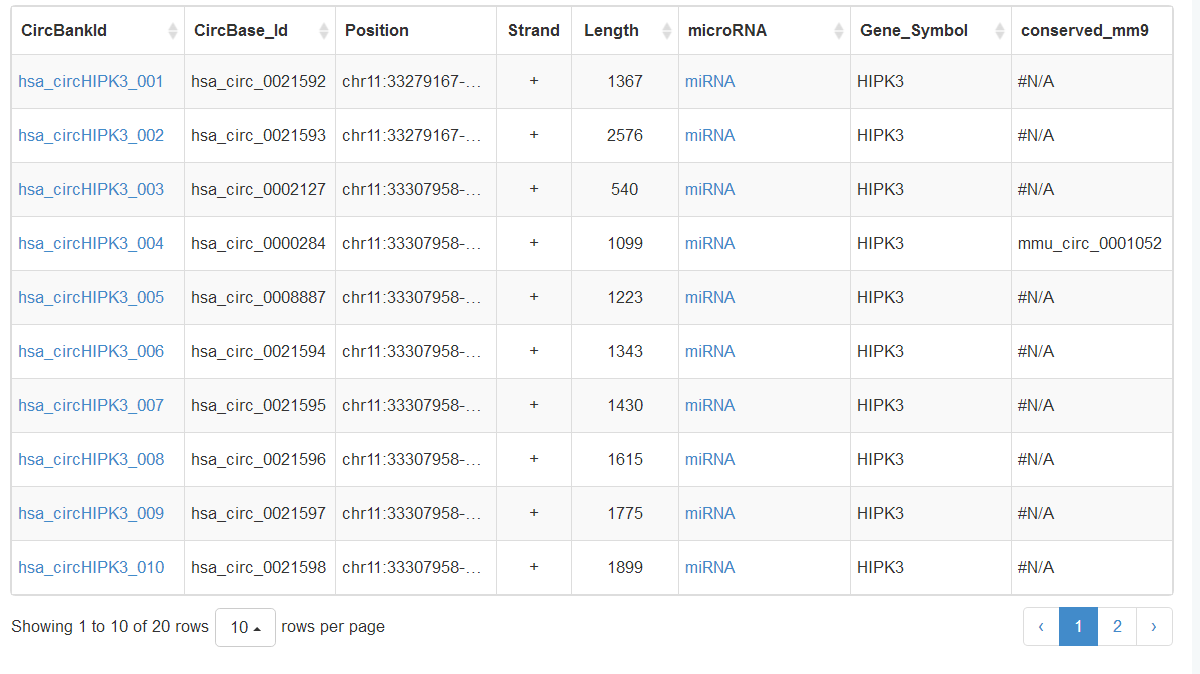
Task: Go to next page chevron
Action: pos(1154,627)
